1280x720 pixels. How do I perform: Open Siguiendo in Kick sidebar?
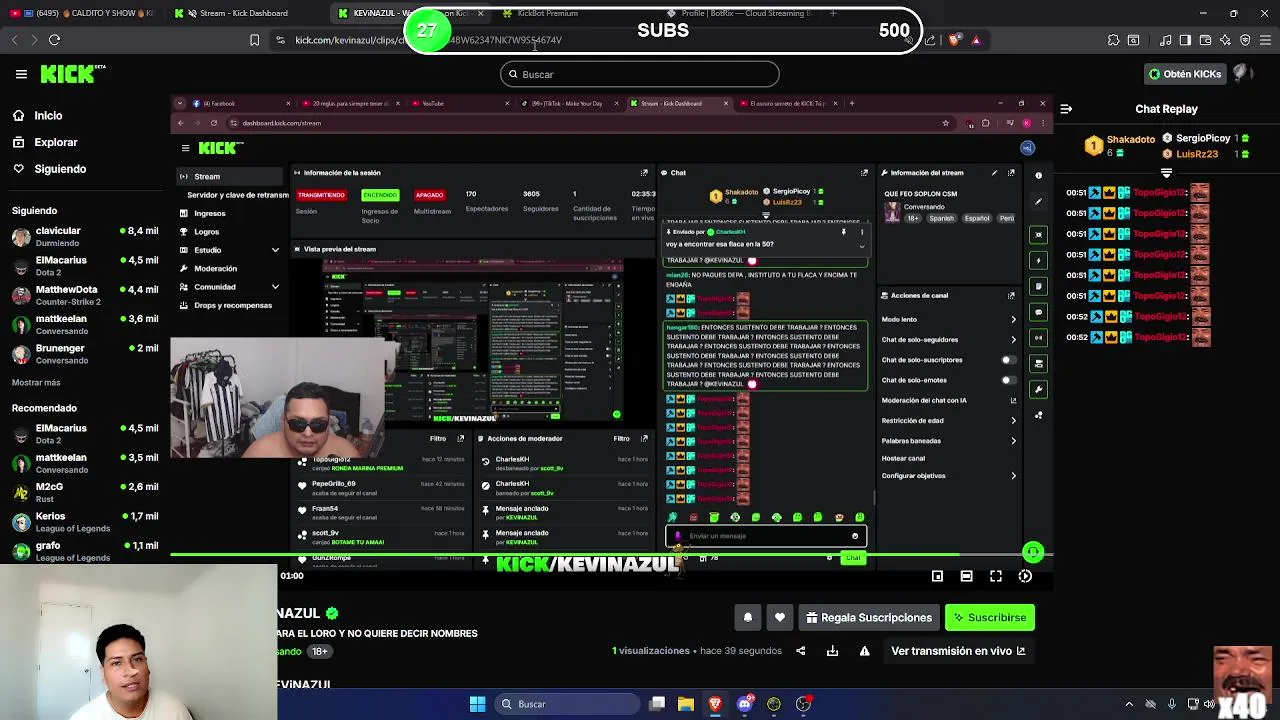click(49, 169)
